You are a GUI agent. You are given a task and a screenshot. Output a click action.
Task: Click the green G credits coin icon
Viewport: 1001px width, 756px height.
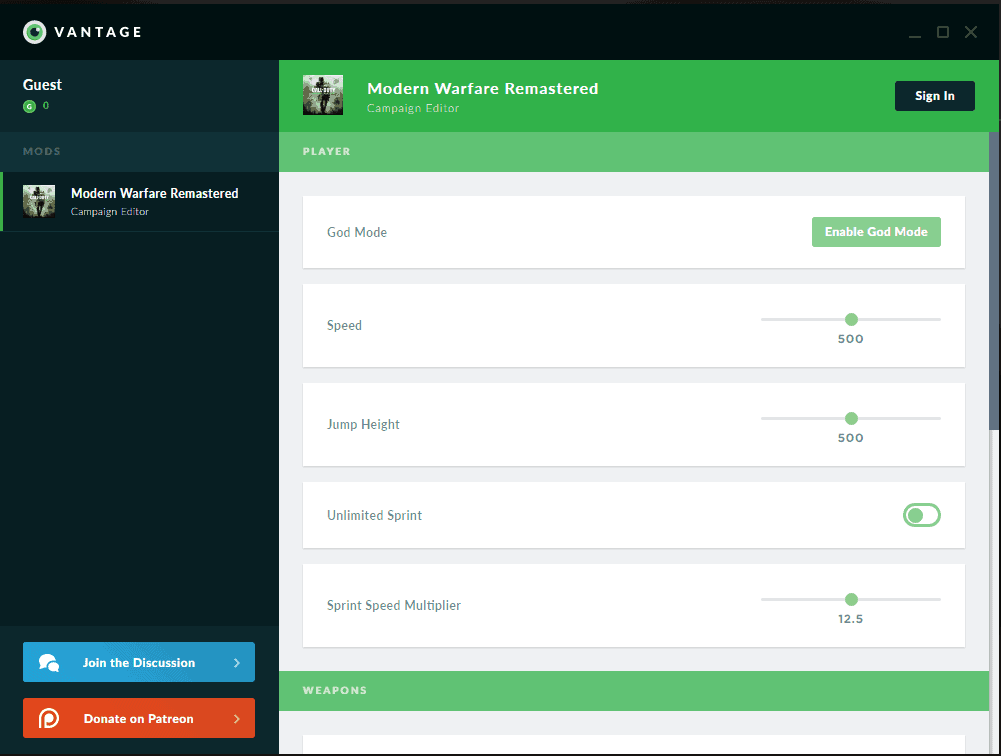click(29, 107)
